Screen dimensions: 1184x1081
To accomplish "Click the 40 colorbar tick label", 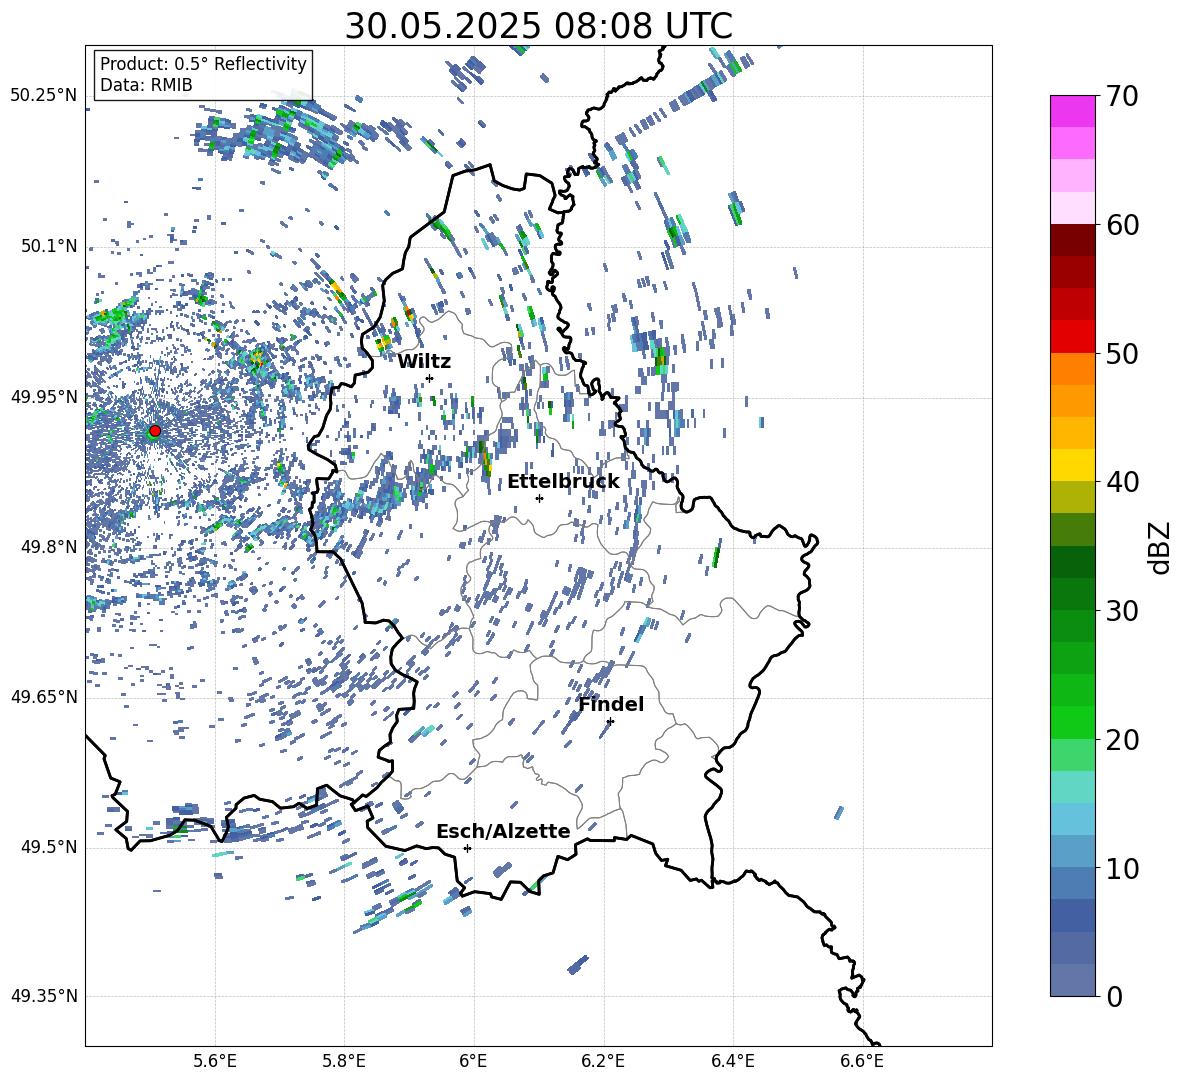I will (x=1122, y=482).
